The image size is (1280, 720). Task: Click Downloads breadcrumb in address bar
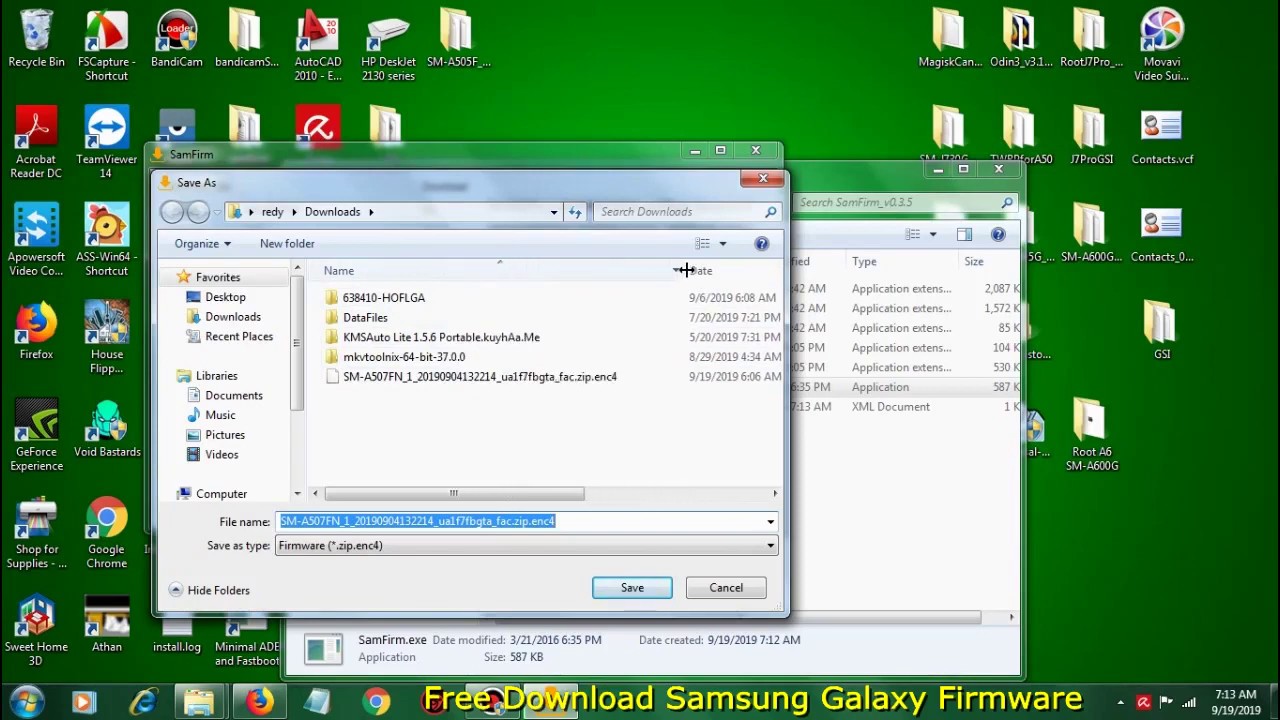332,212
